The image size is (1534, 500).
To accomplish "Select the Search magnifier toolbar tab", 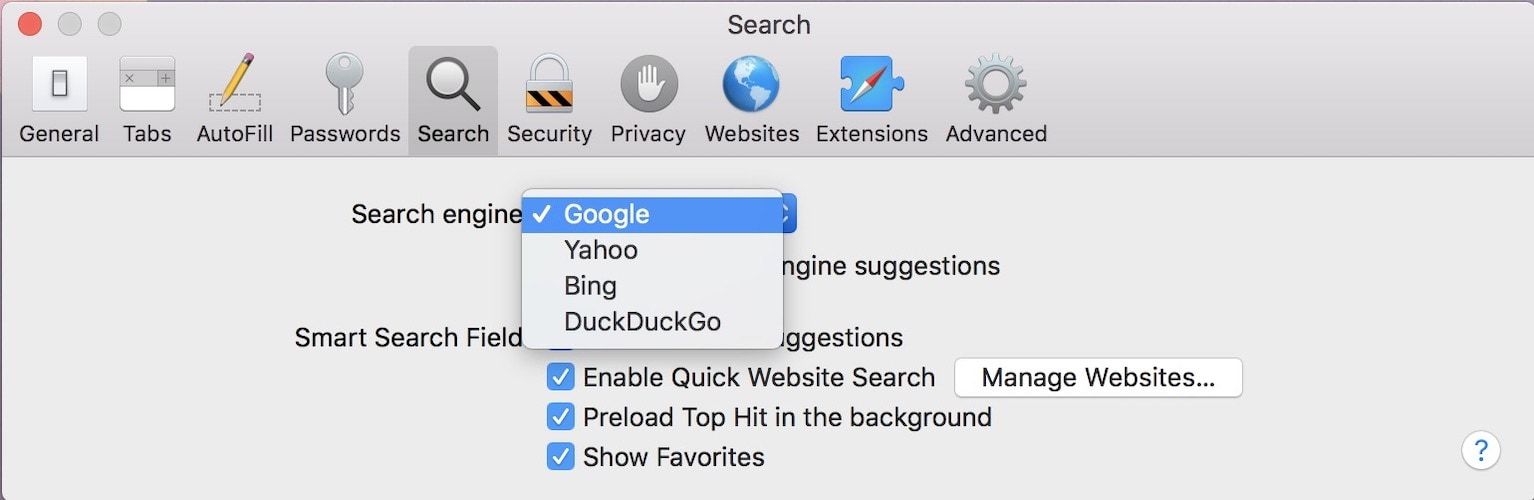I will [x=453, y=101].
